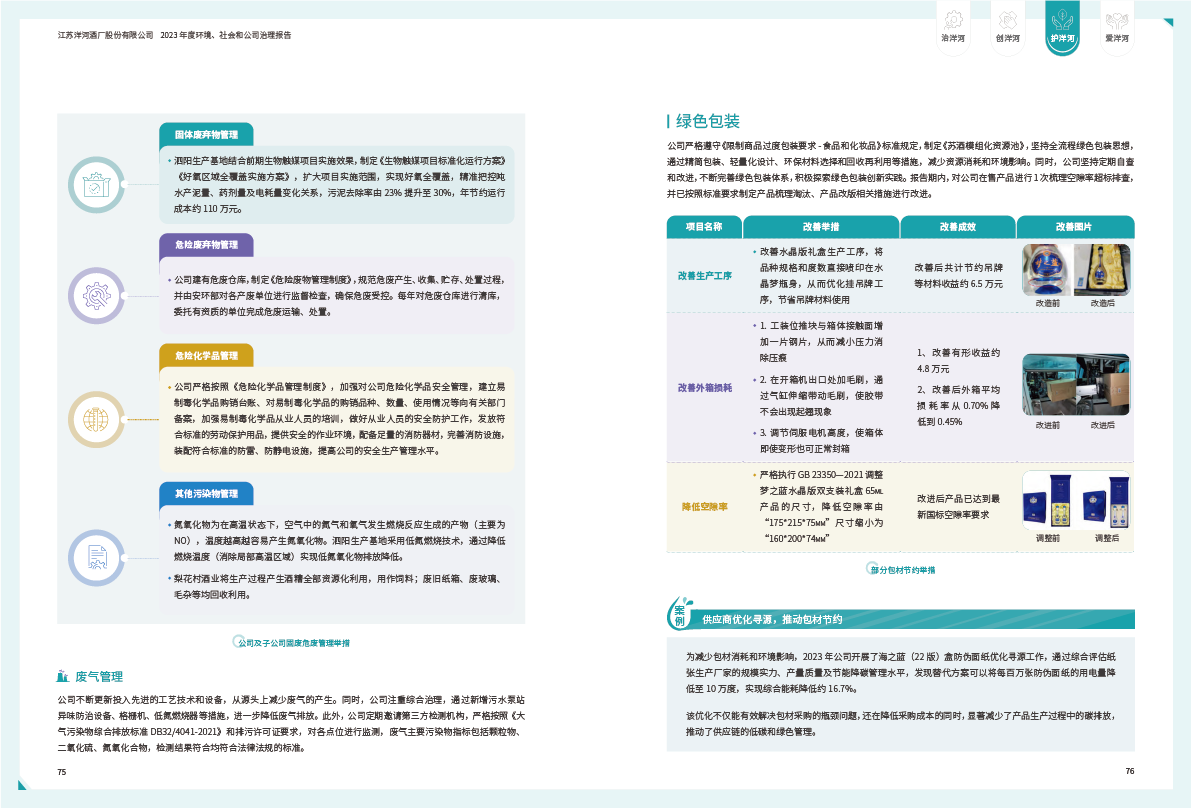The width and height of the screenshot is (1192, 809).
Task: Click the 案例 droplet badge icon
Action: pos(680,615)
